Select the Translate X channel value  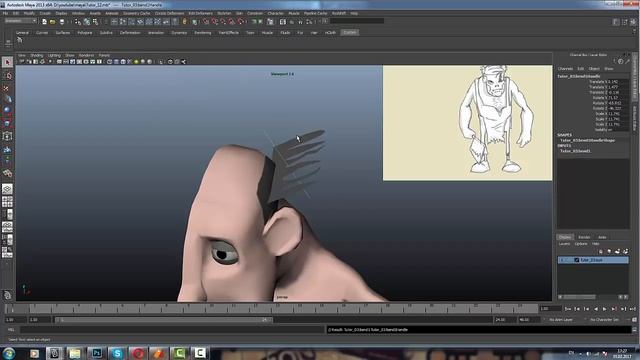pos(618,82)
